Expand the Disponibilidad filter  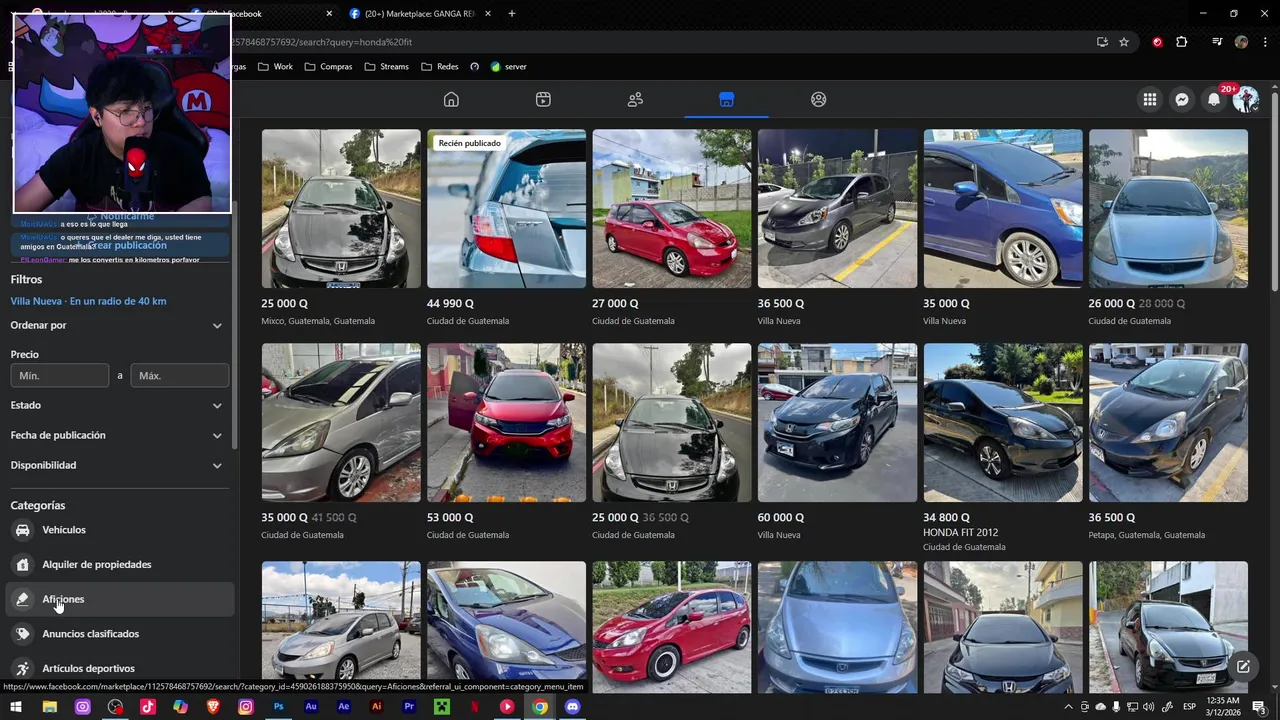(118, 465)
